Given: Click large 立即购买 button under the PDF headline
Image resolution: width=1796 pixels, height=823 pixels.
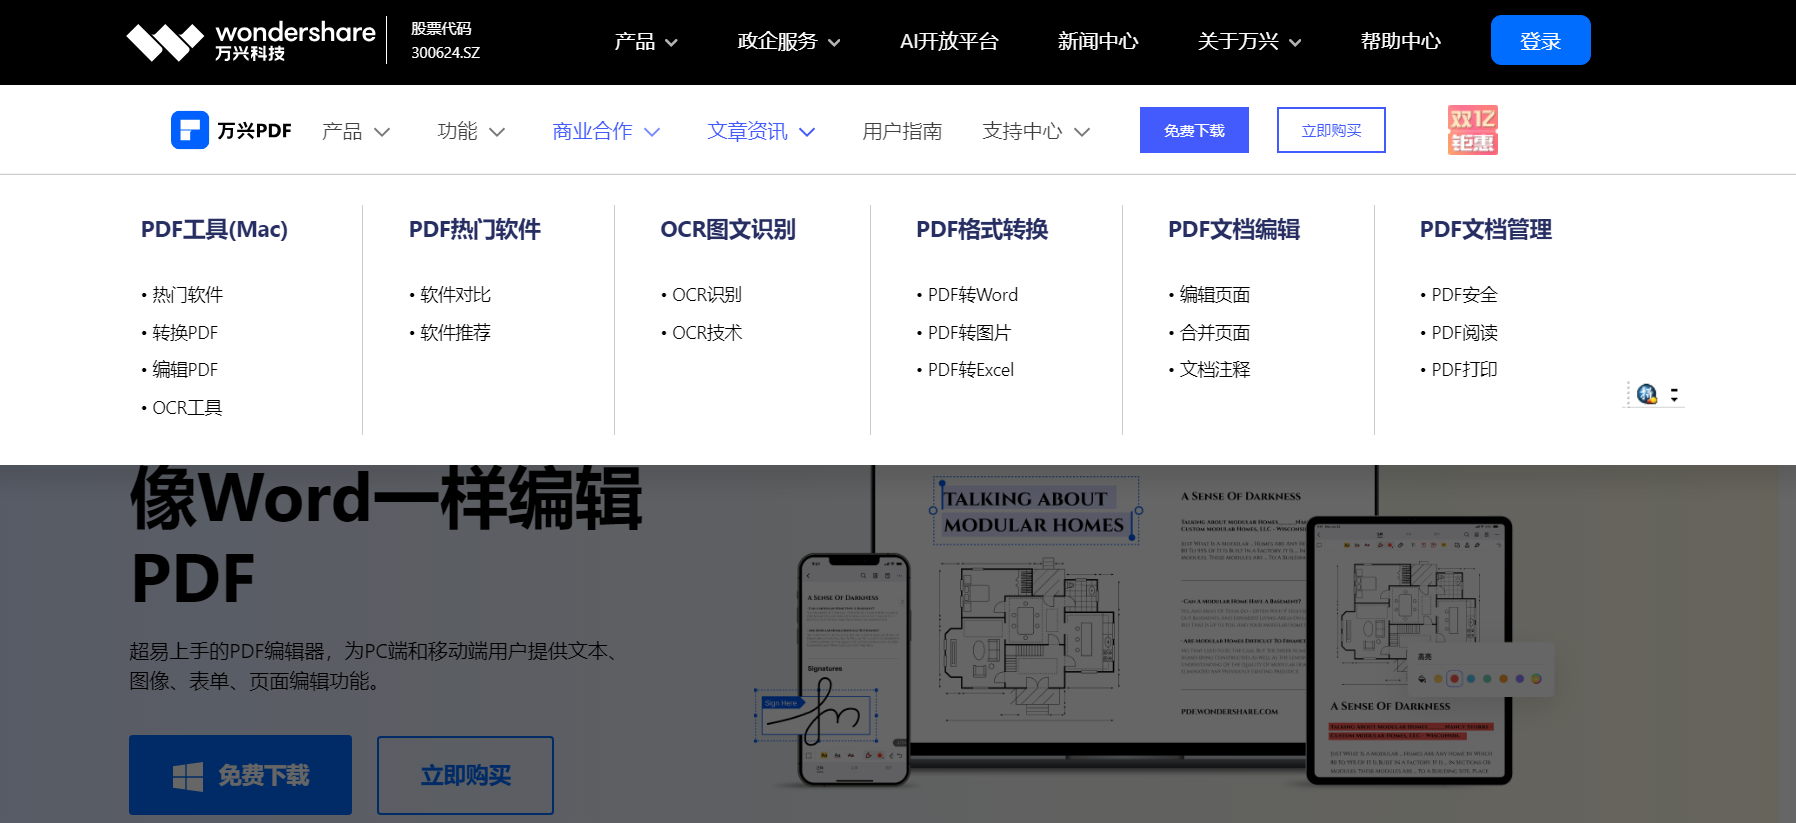Looking at the screenshot, I should tap(465, 775).
